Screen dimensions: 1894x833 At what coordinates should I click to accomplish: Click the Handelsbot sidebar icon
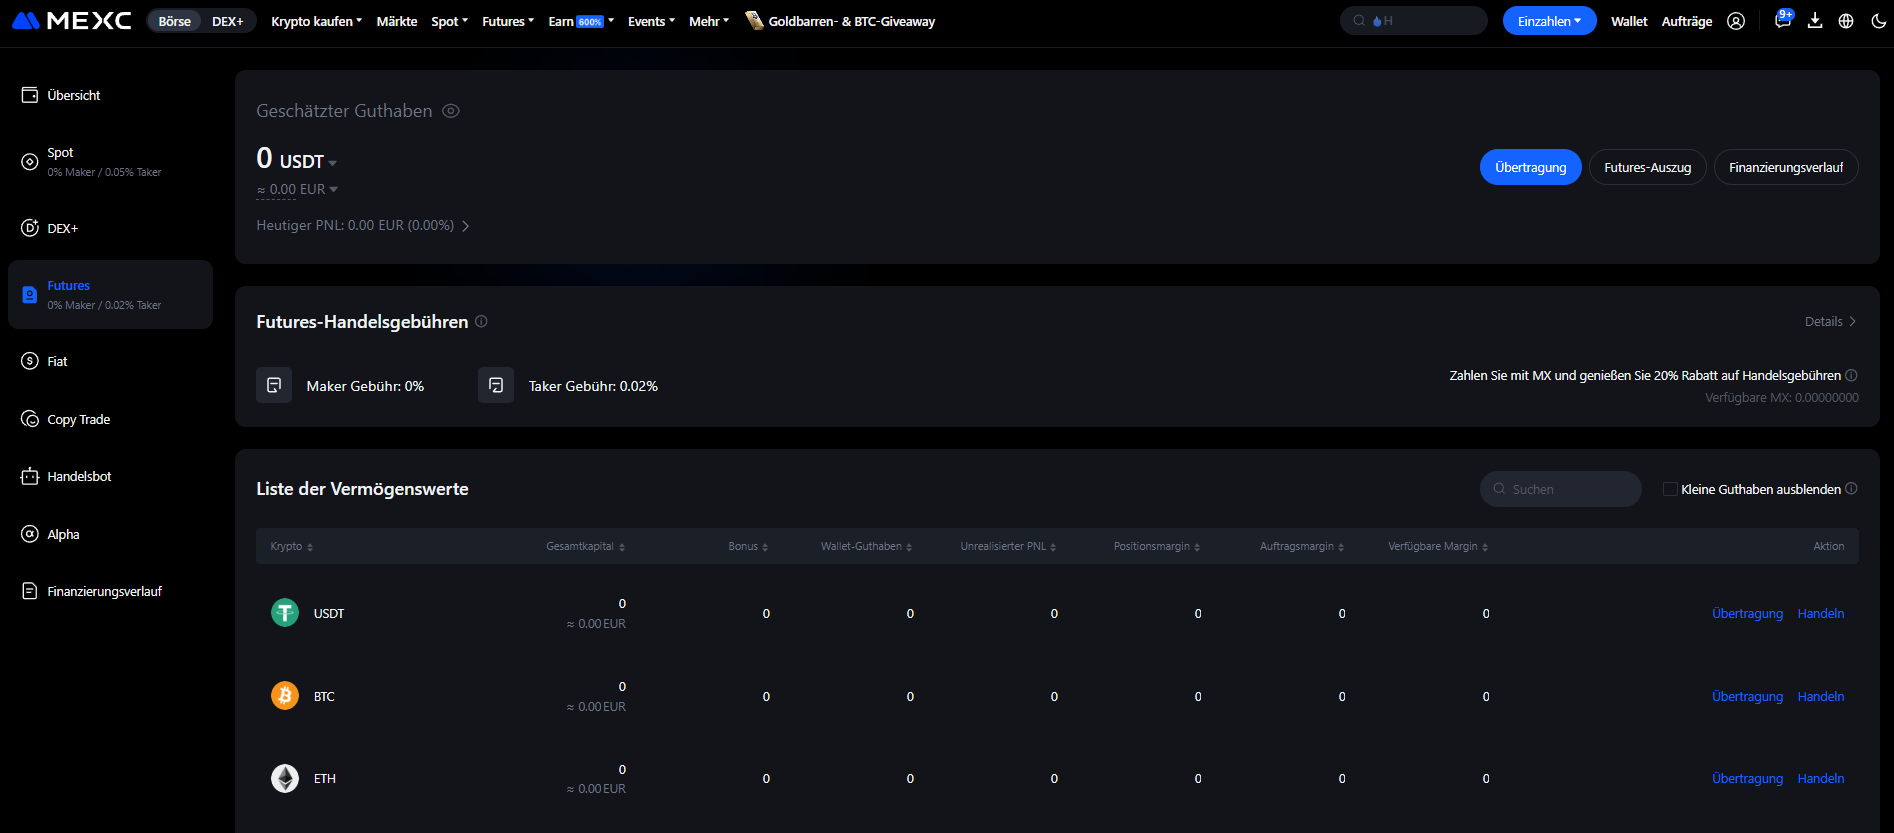coord(30,476)
